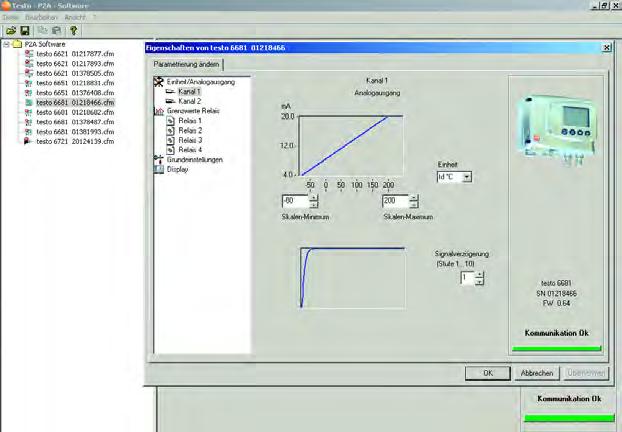Collapse the P2A Software tree node
Screen dimensions: 622x432
[6, 44]
